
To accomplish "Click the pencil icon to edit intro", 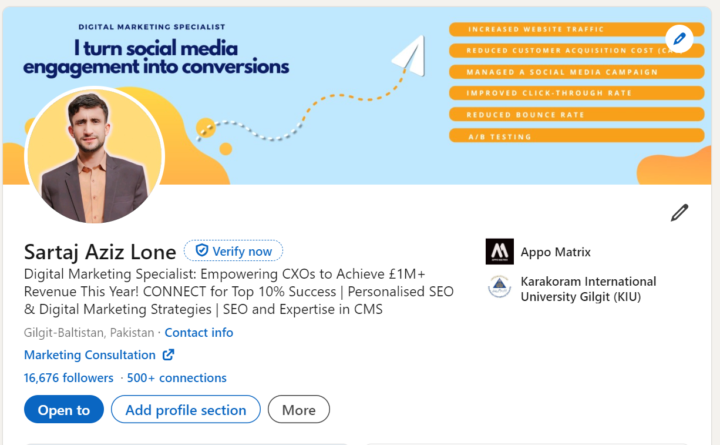I will tap(679, 213).
